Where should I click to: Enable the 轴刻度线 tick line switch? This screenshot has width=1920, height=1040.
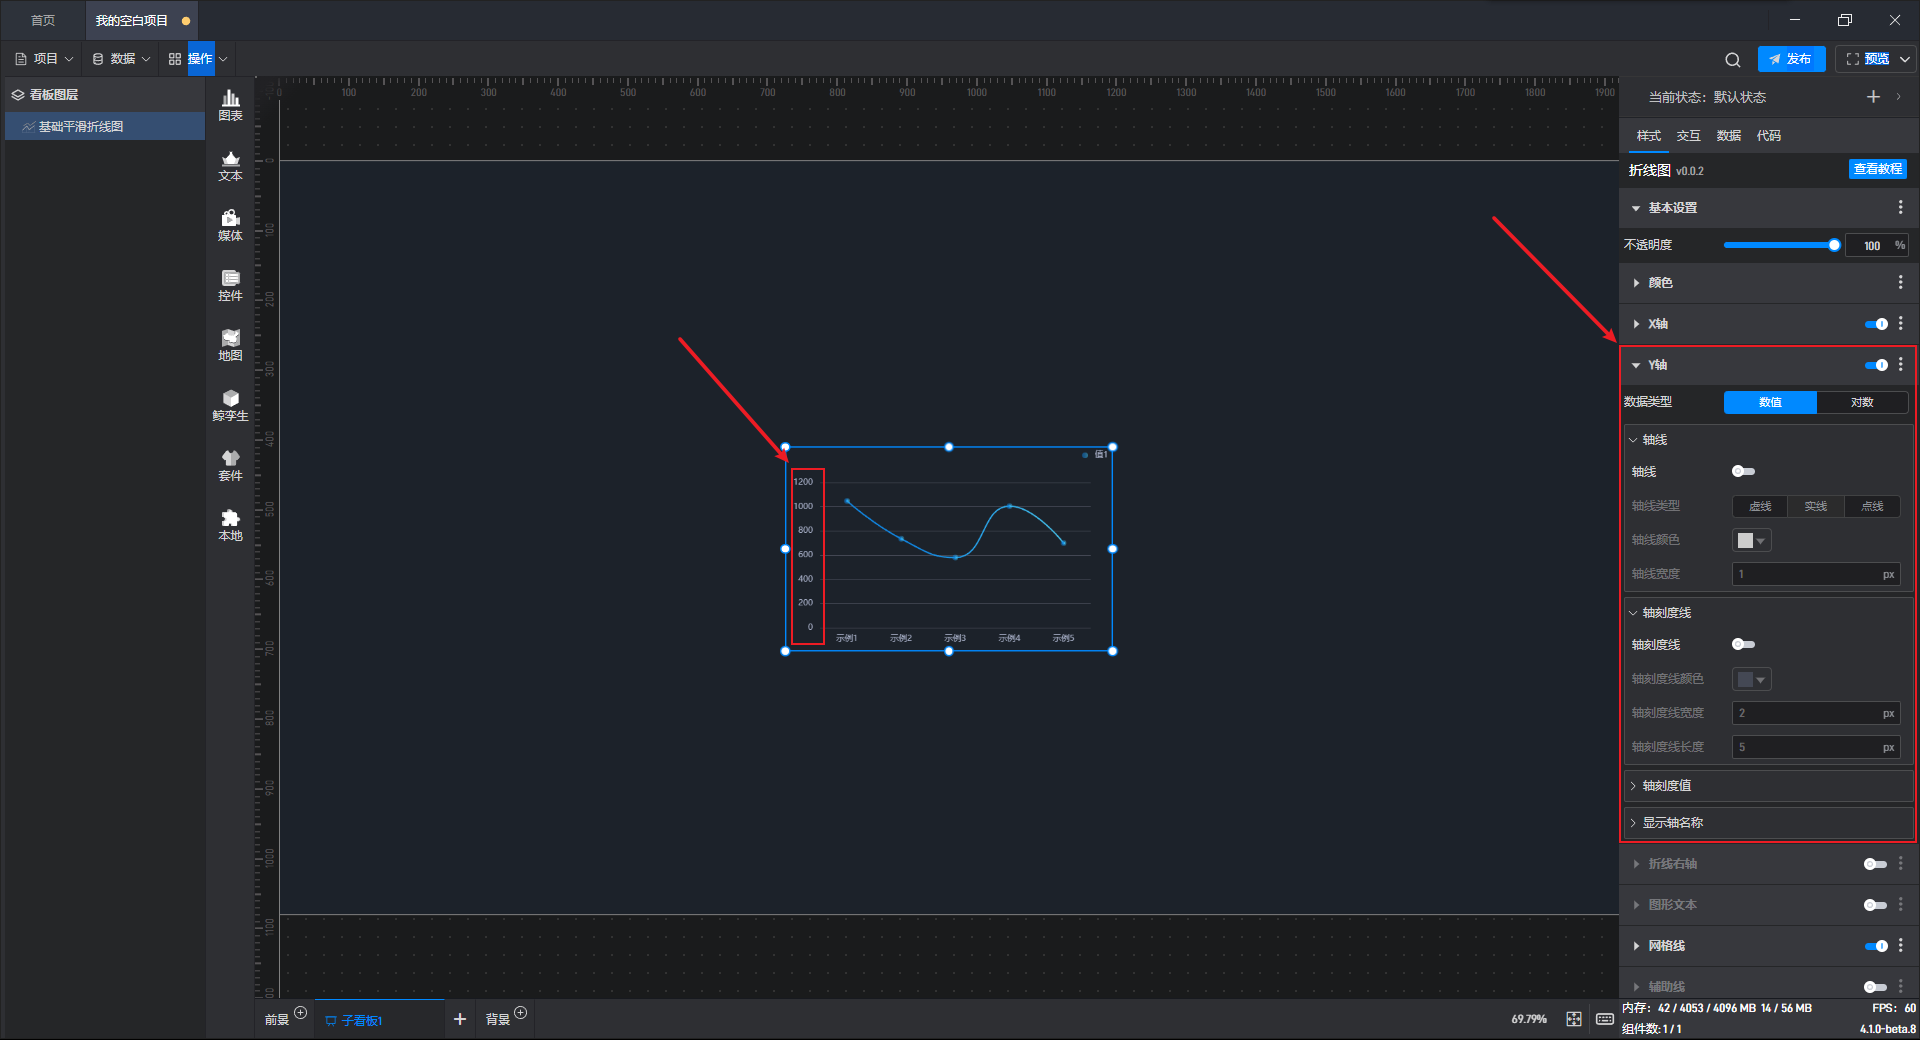(x=1743, y=644)
